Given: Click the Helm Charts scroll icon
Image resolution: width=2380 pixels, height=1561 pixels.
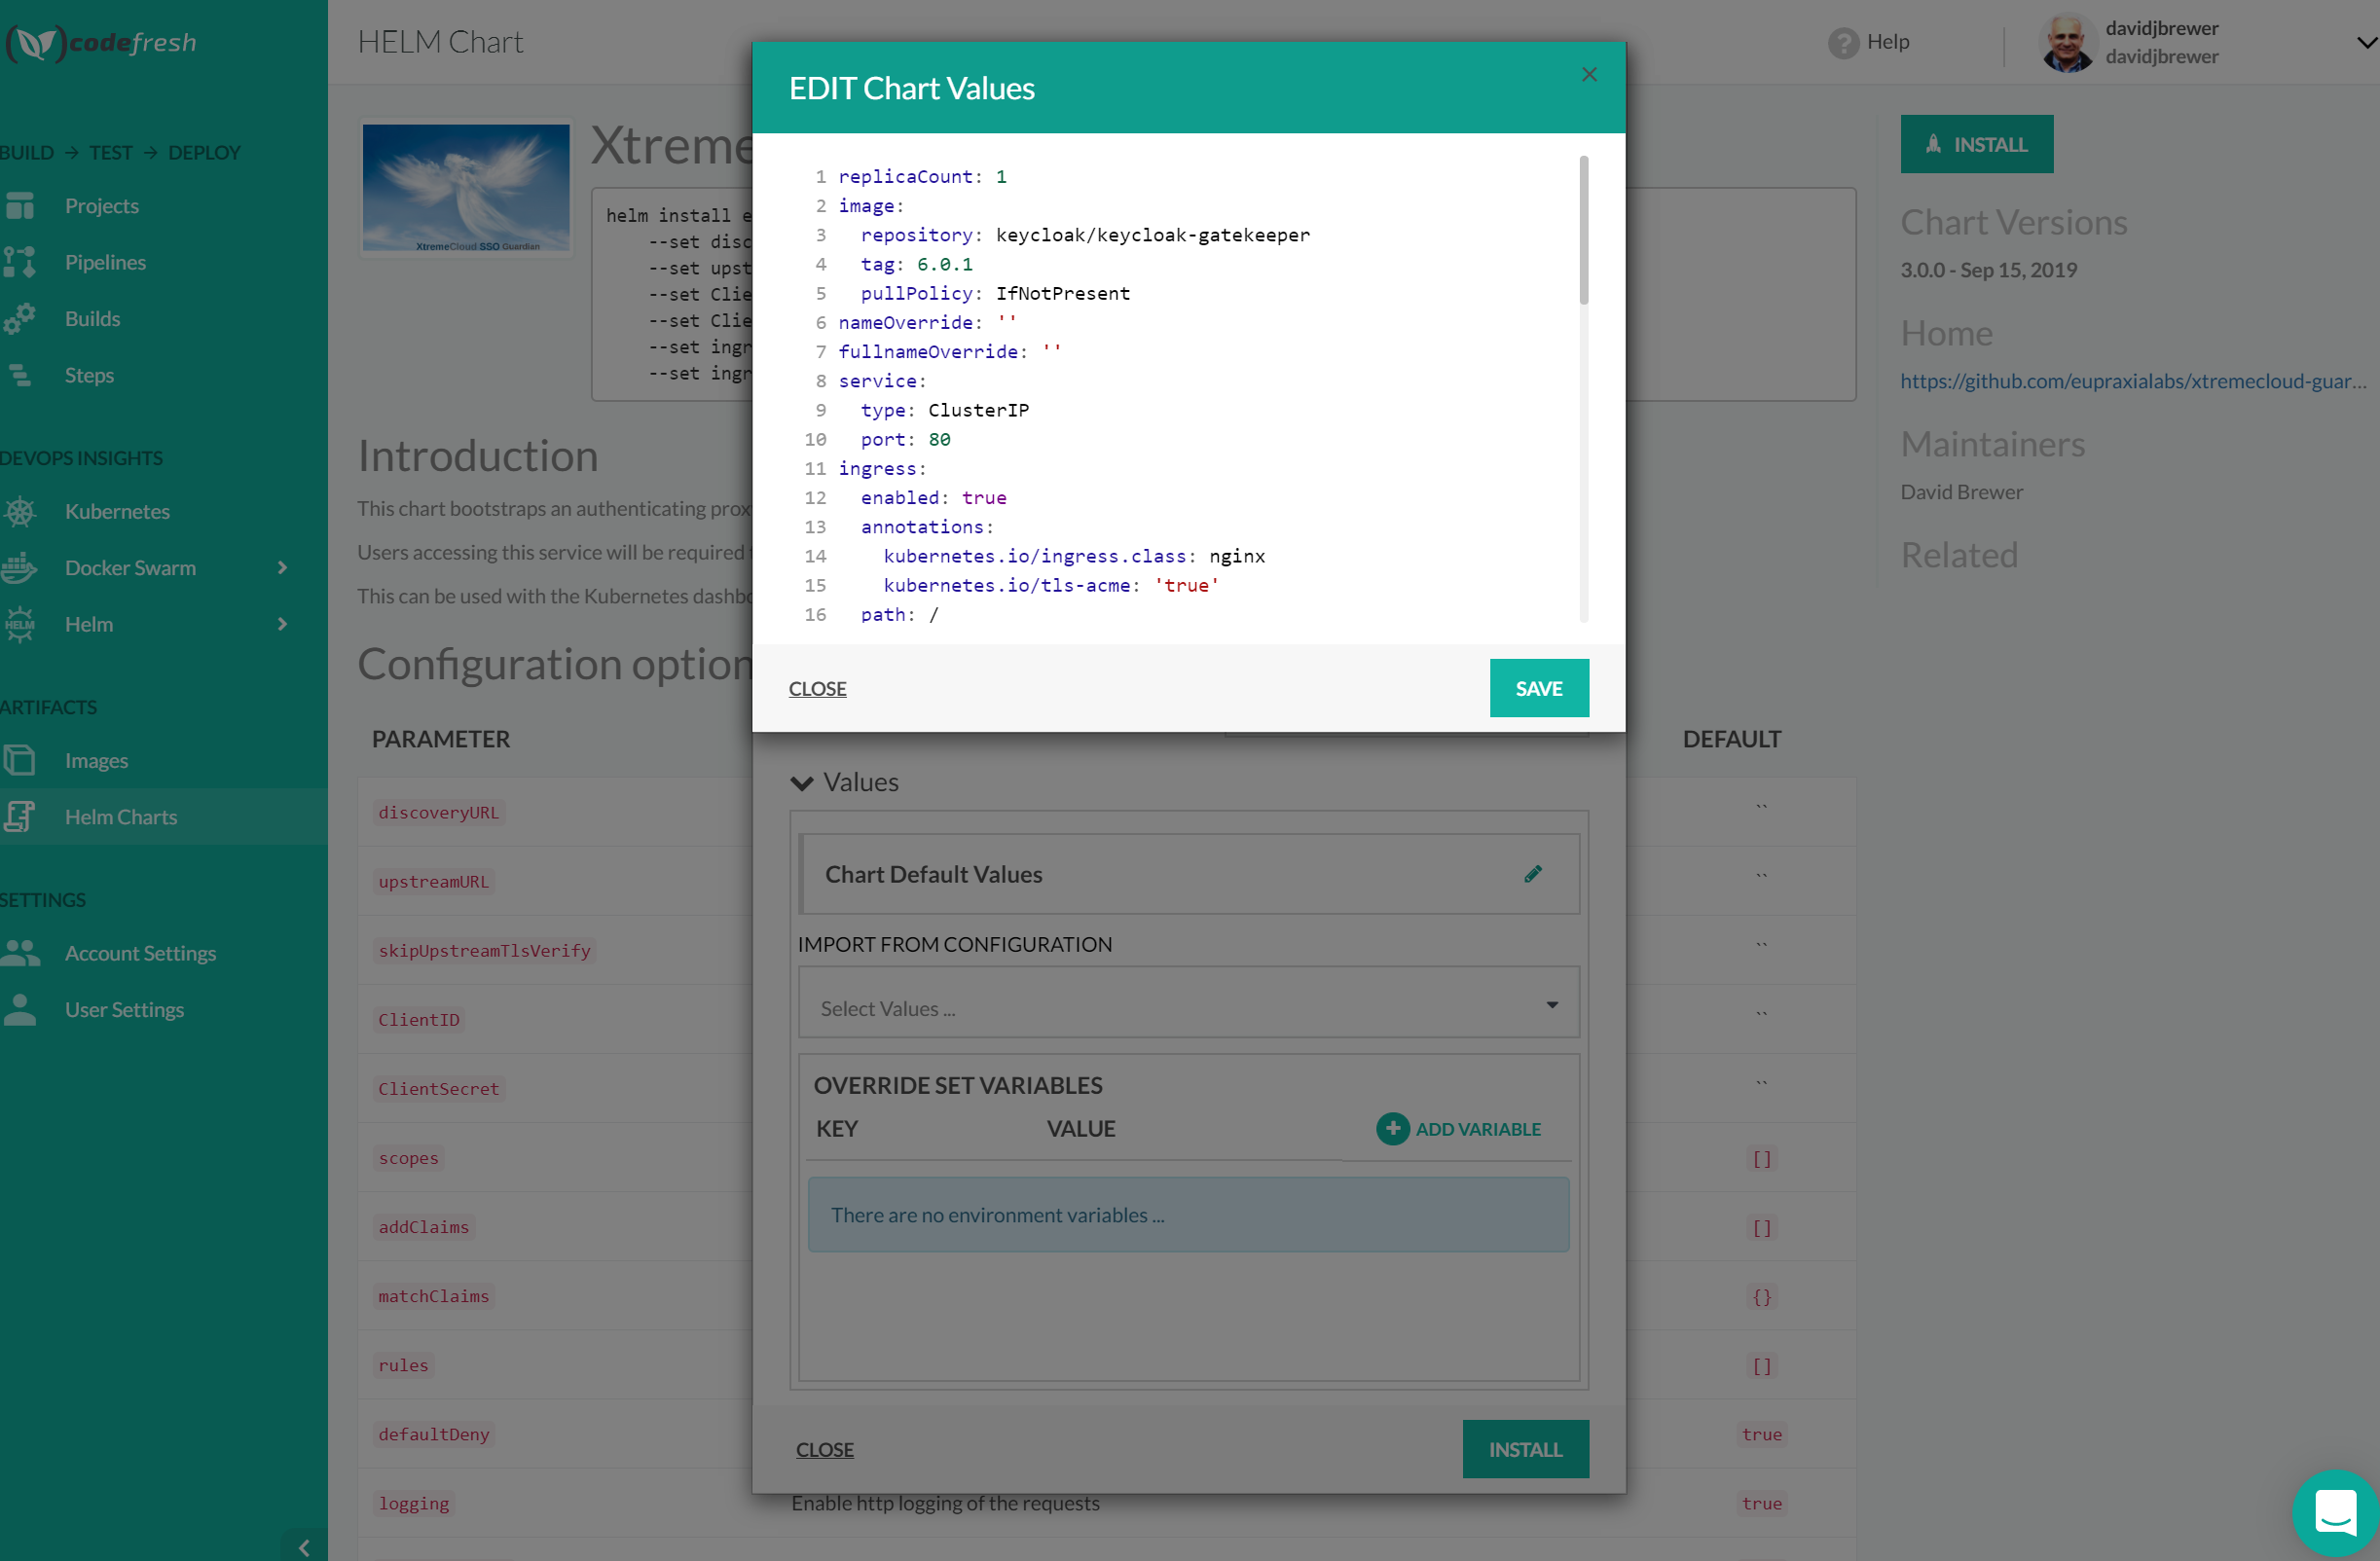Looking at the screenshot, I should 20,816.
